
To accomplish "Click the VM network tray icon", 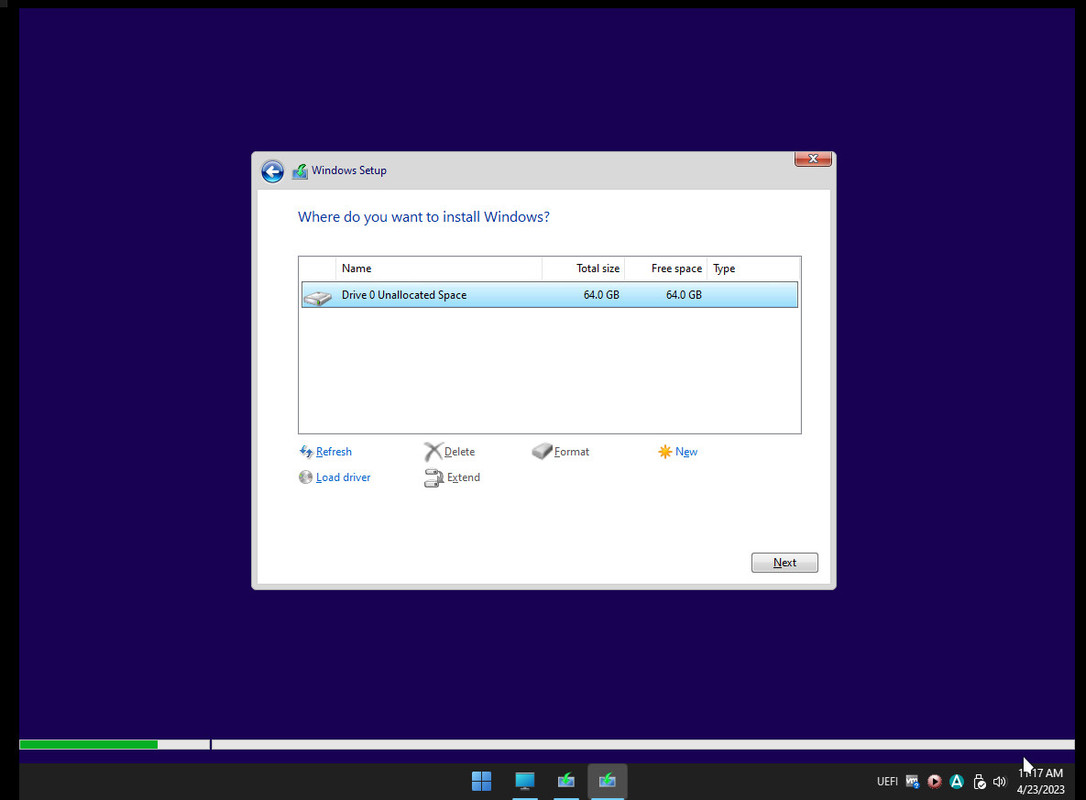I will (913, 782).
